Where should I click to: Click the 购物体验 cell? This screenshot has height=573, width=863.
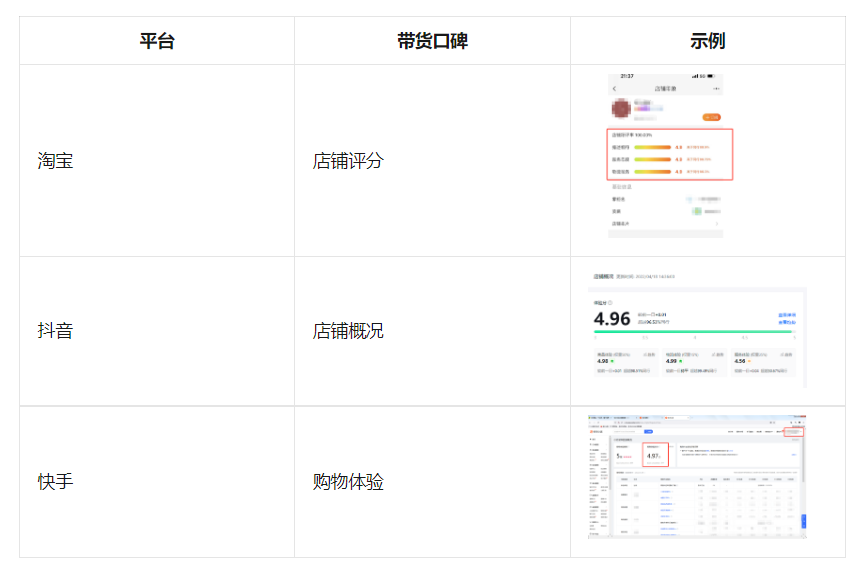pyautogui.click(x=432, y=482)
